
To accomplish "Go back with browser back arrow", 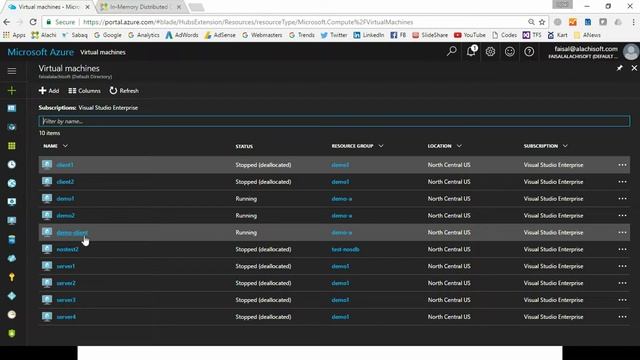I will click(x=7, y=22).
